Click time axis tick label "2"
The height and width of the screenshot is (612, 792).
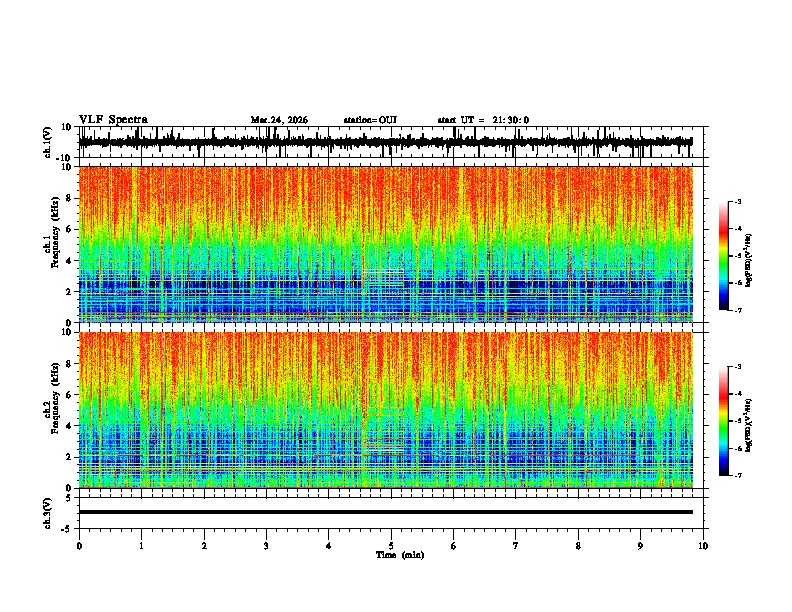pyautogui.click(x=204, y=546)
